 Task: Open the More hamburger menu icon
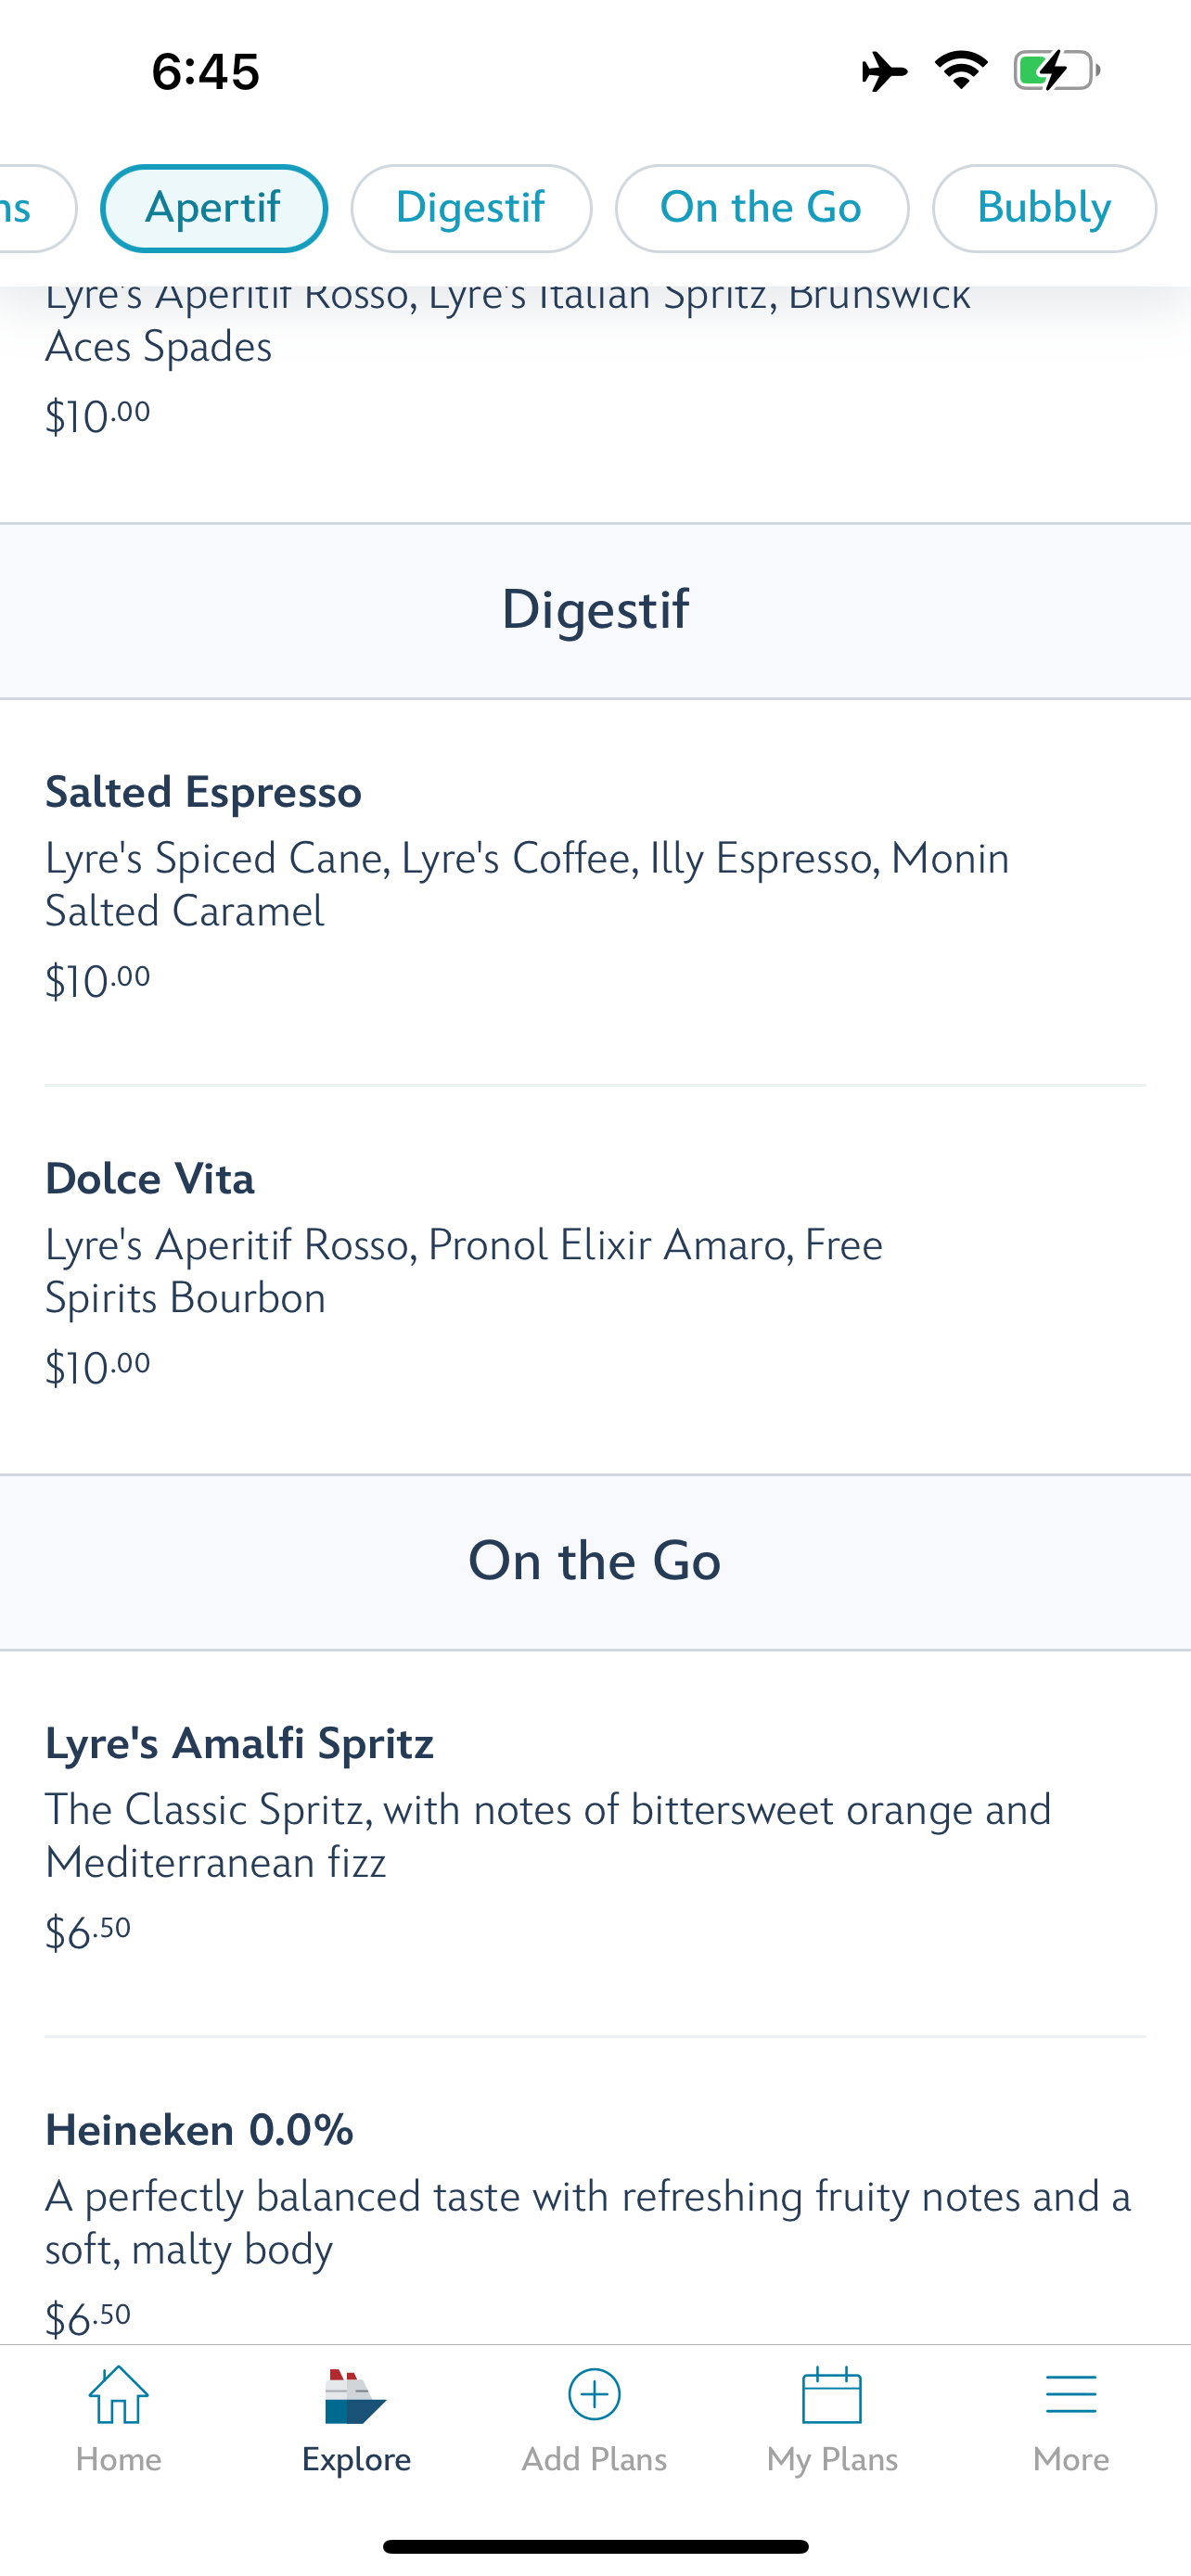click(x=1070, y=2396)
